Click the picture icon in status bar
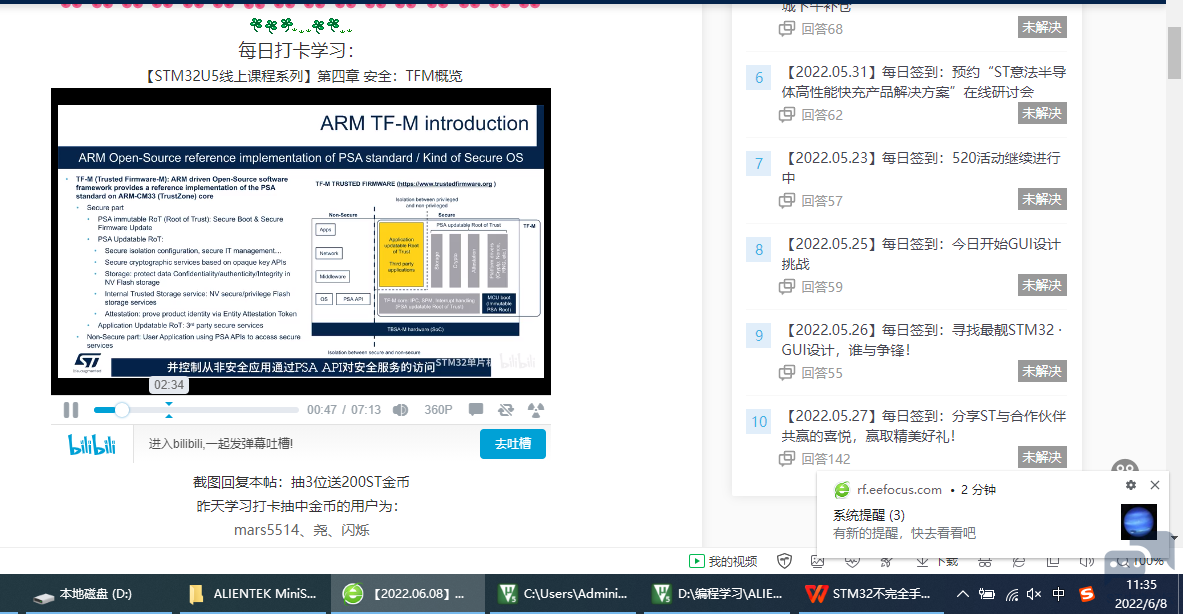Image resolution: width=1183 pixels, height=614 pixels. 817,561
